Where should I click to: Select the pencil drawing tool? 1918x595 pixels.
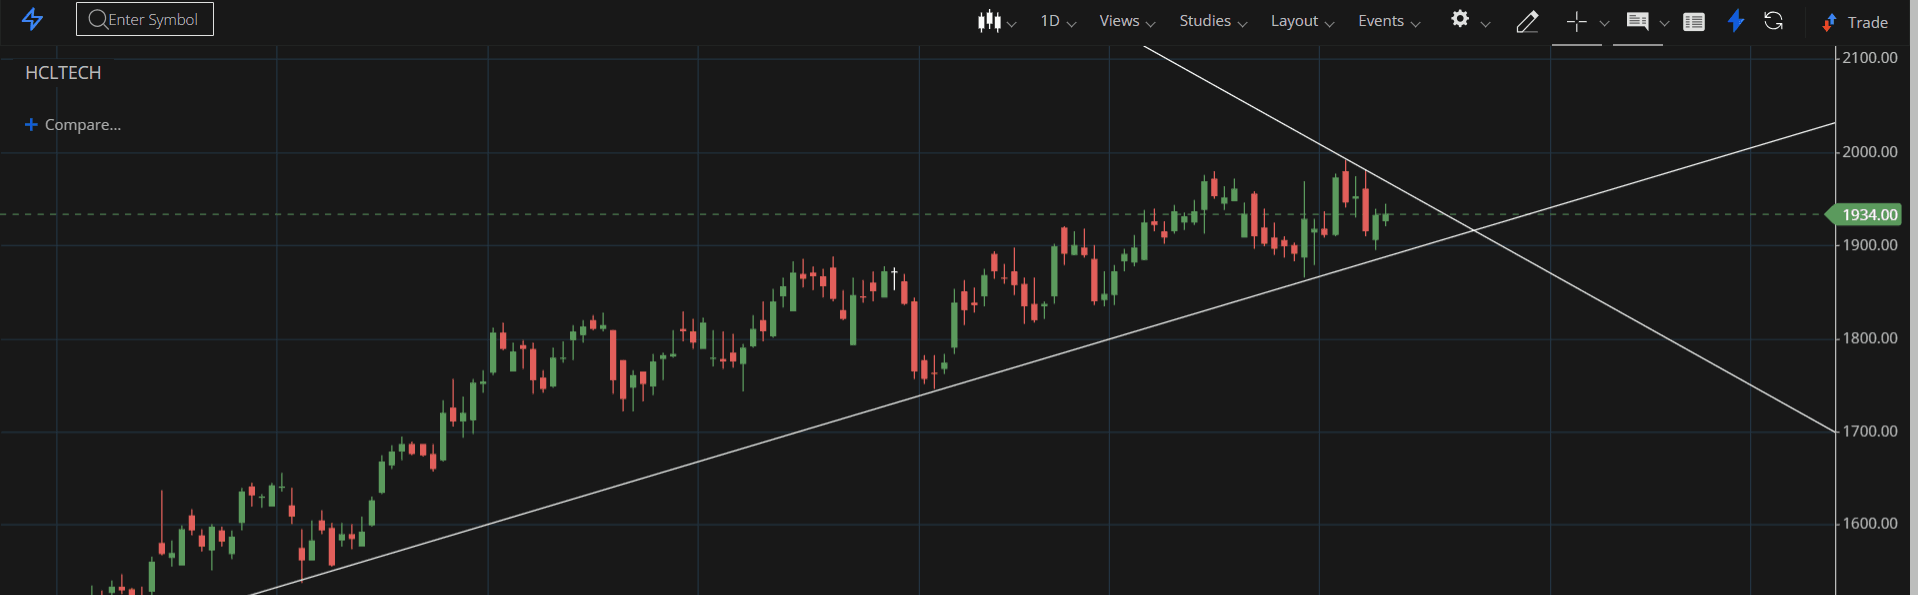1526,21
